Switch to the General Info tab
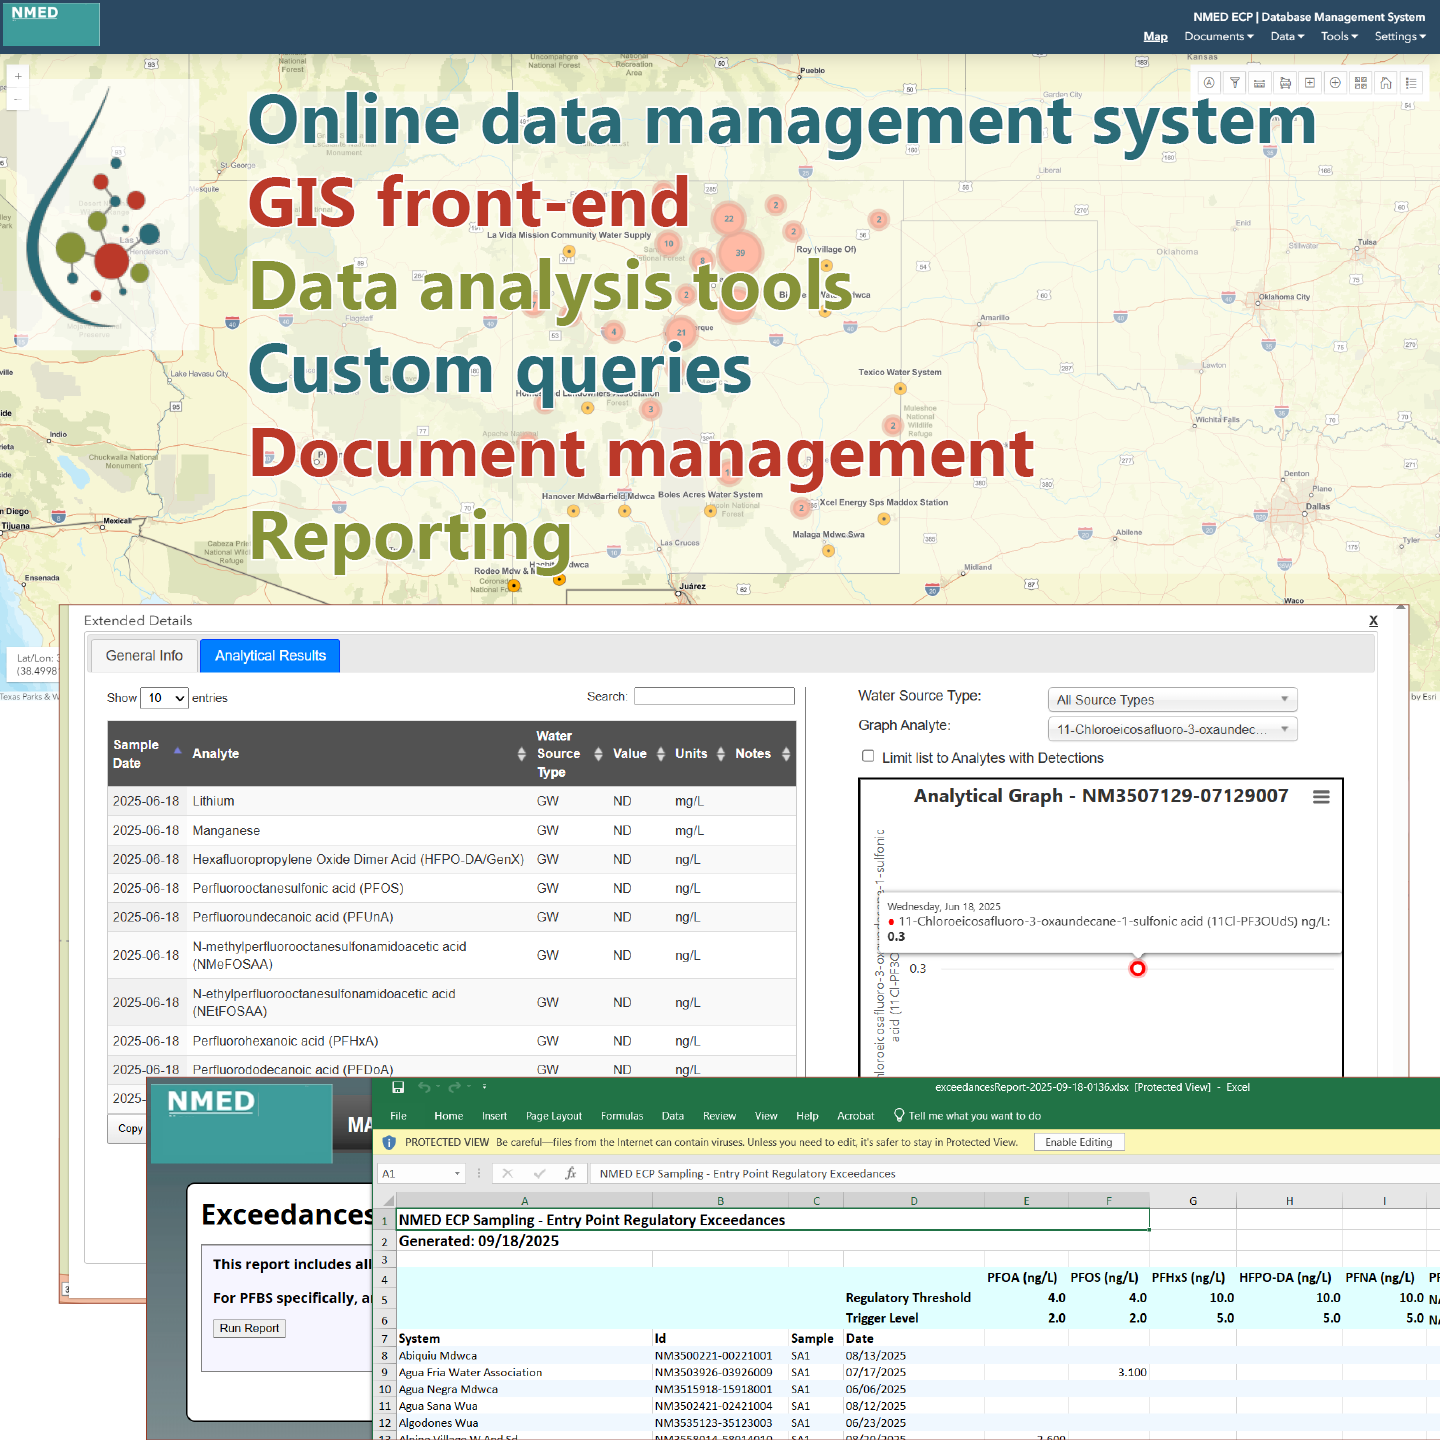Viewport: 1440px width, 1440px height. pos(145,656)
